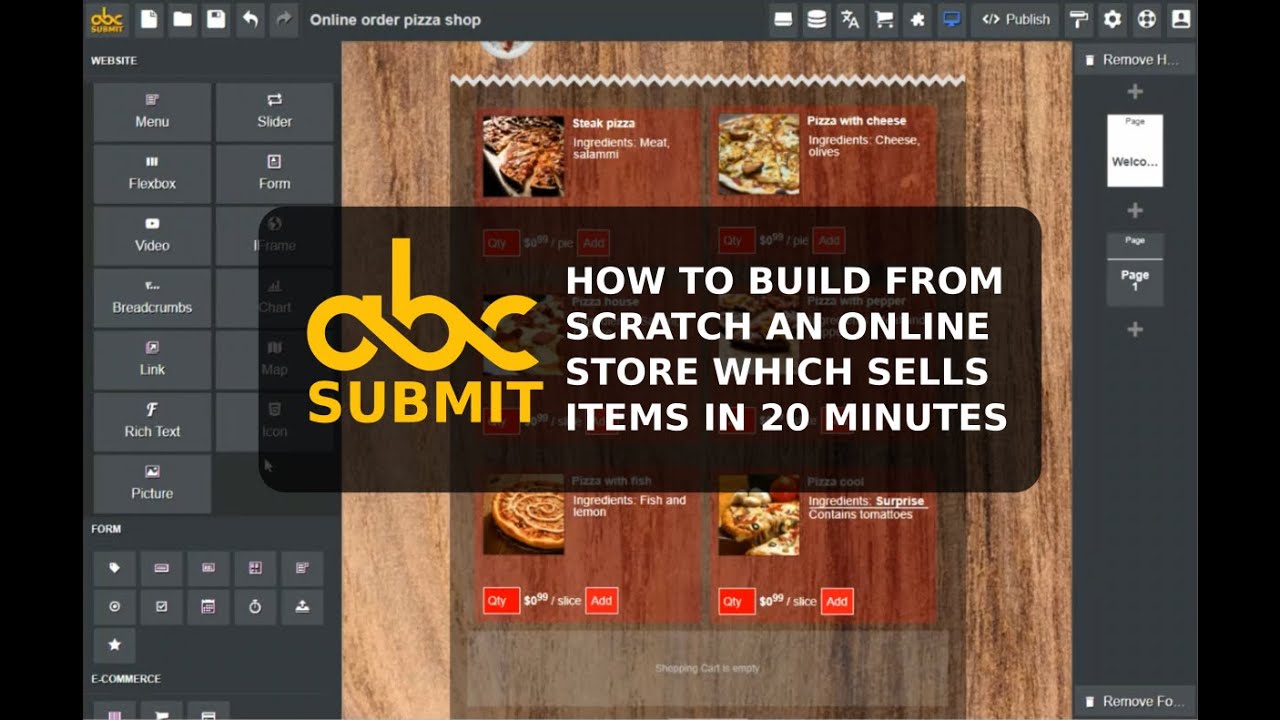Redo the last undone action
The height and width of the screenshot is (720, 1280).
pos(284,20)
